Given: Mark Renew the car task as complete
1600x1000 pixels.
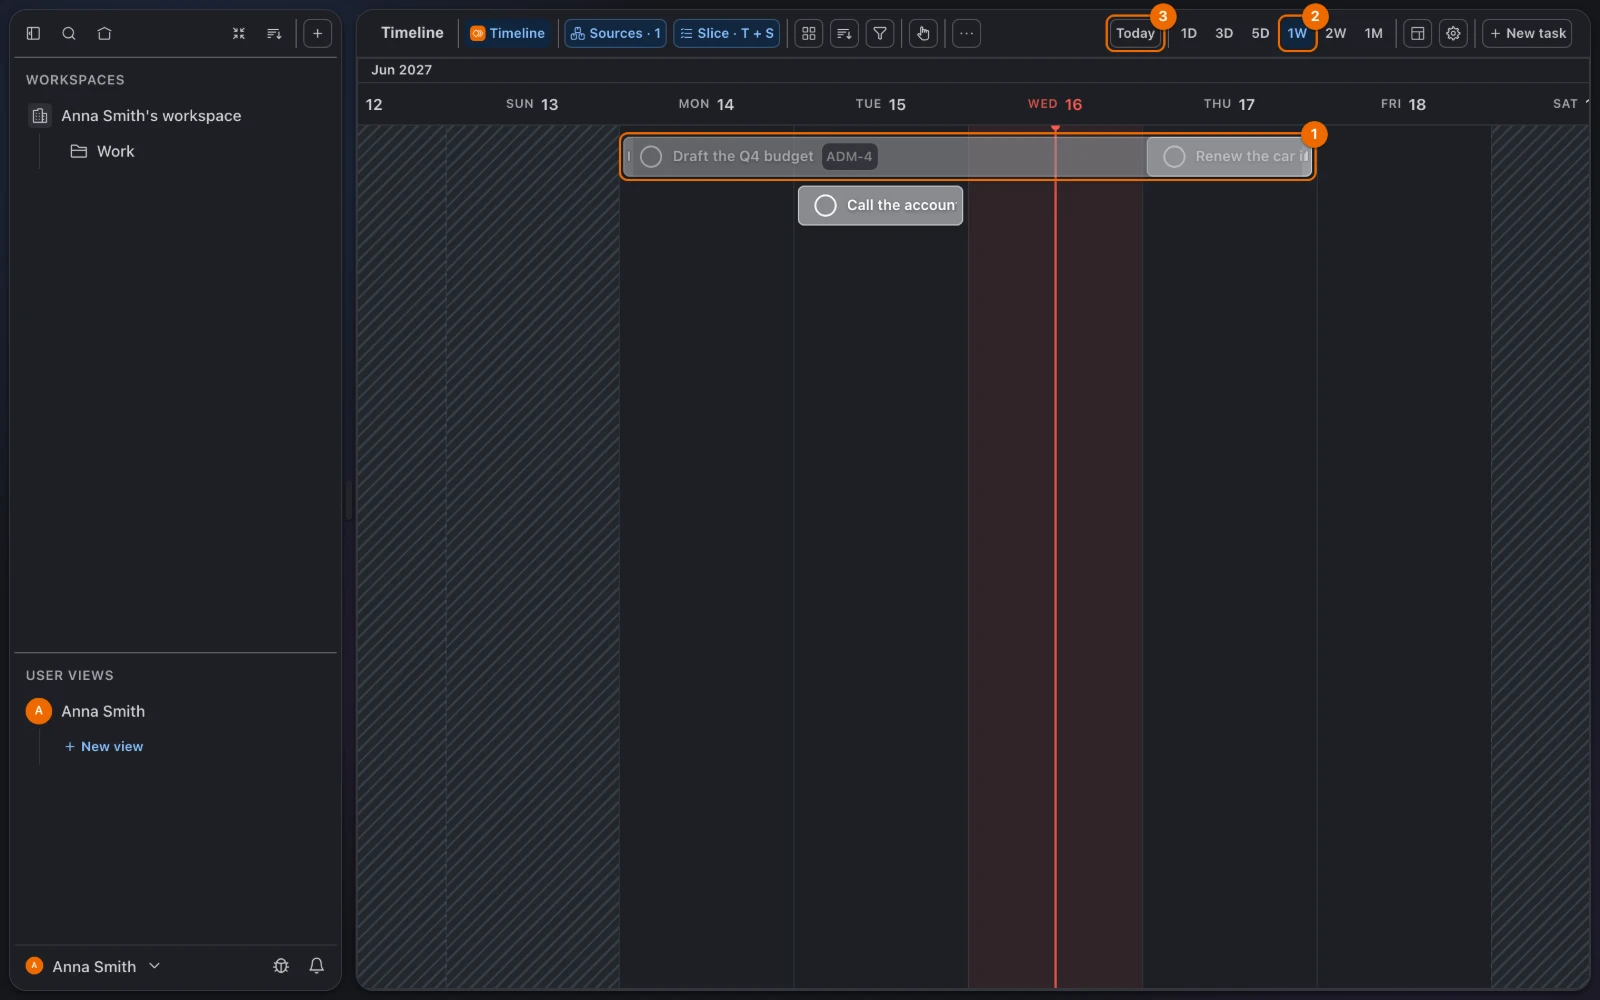Looking at the screenshot, I should click(1174, 156).
